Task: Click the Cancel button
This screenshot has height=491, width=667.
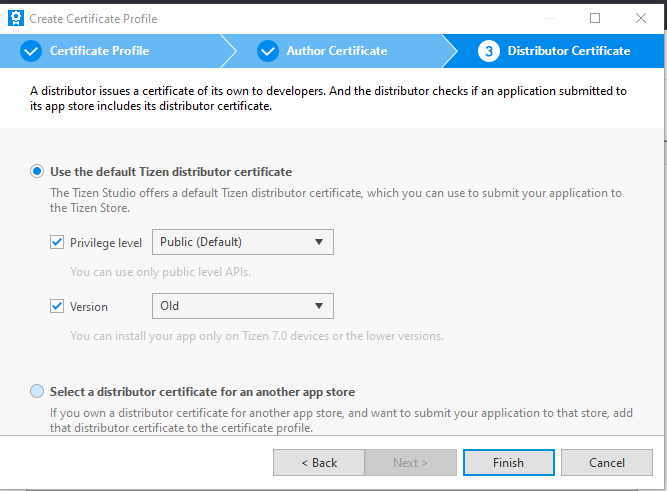Action: pos(607,462)
